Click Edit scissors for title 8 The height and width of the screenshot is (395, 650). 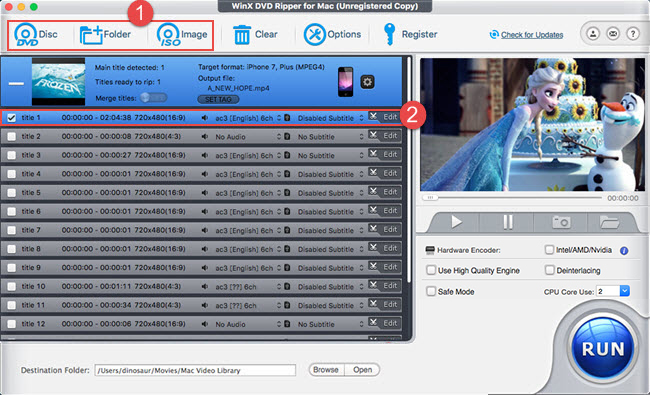[384, 248]
